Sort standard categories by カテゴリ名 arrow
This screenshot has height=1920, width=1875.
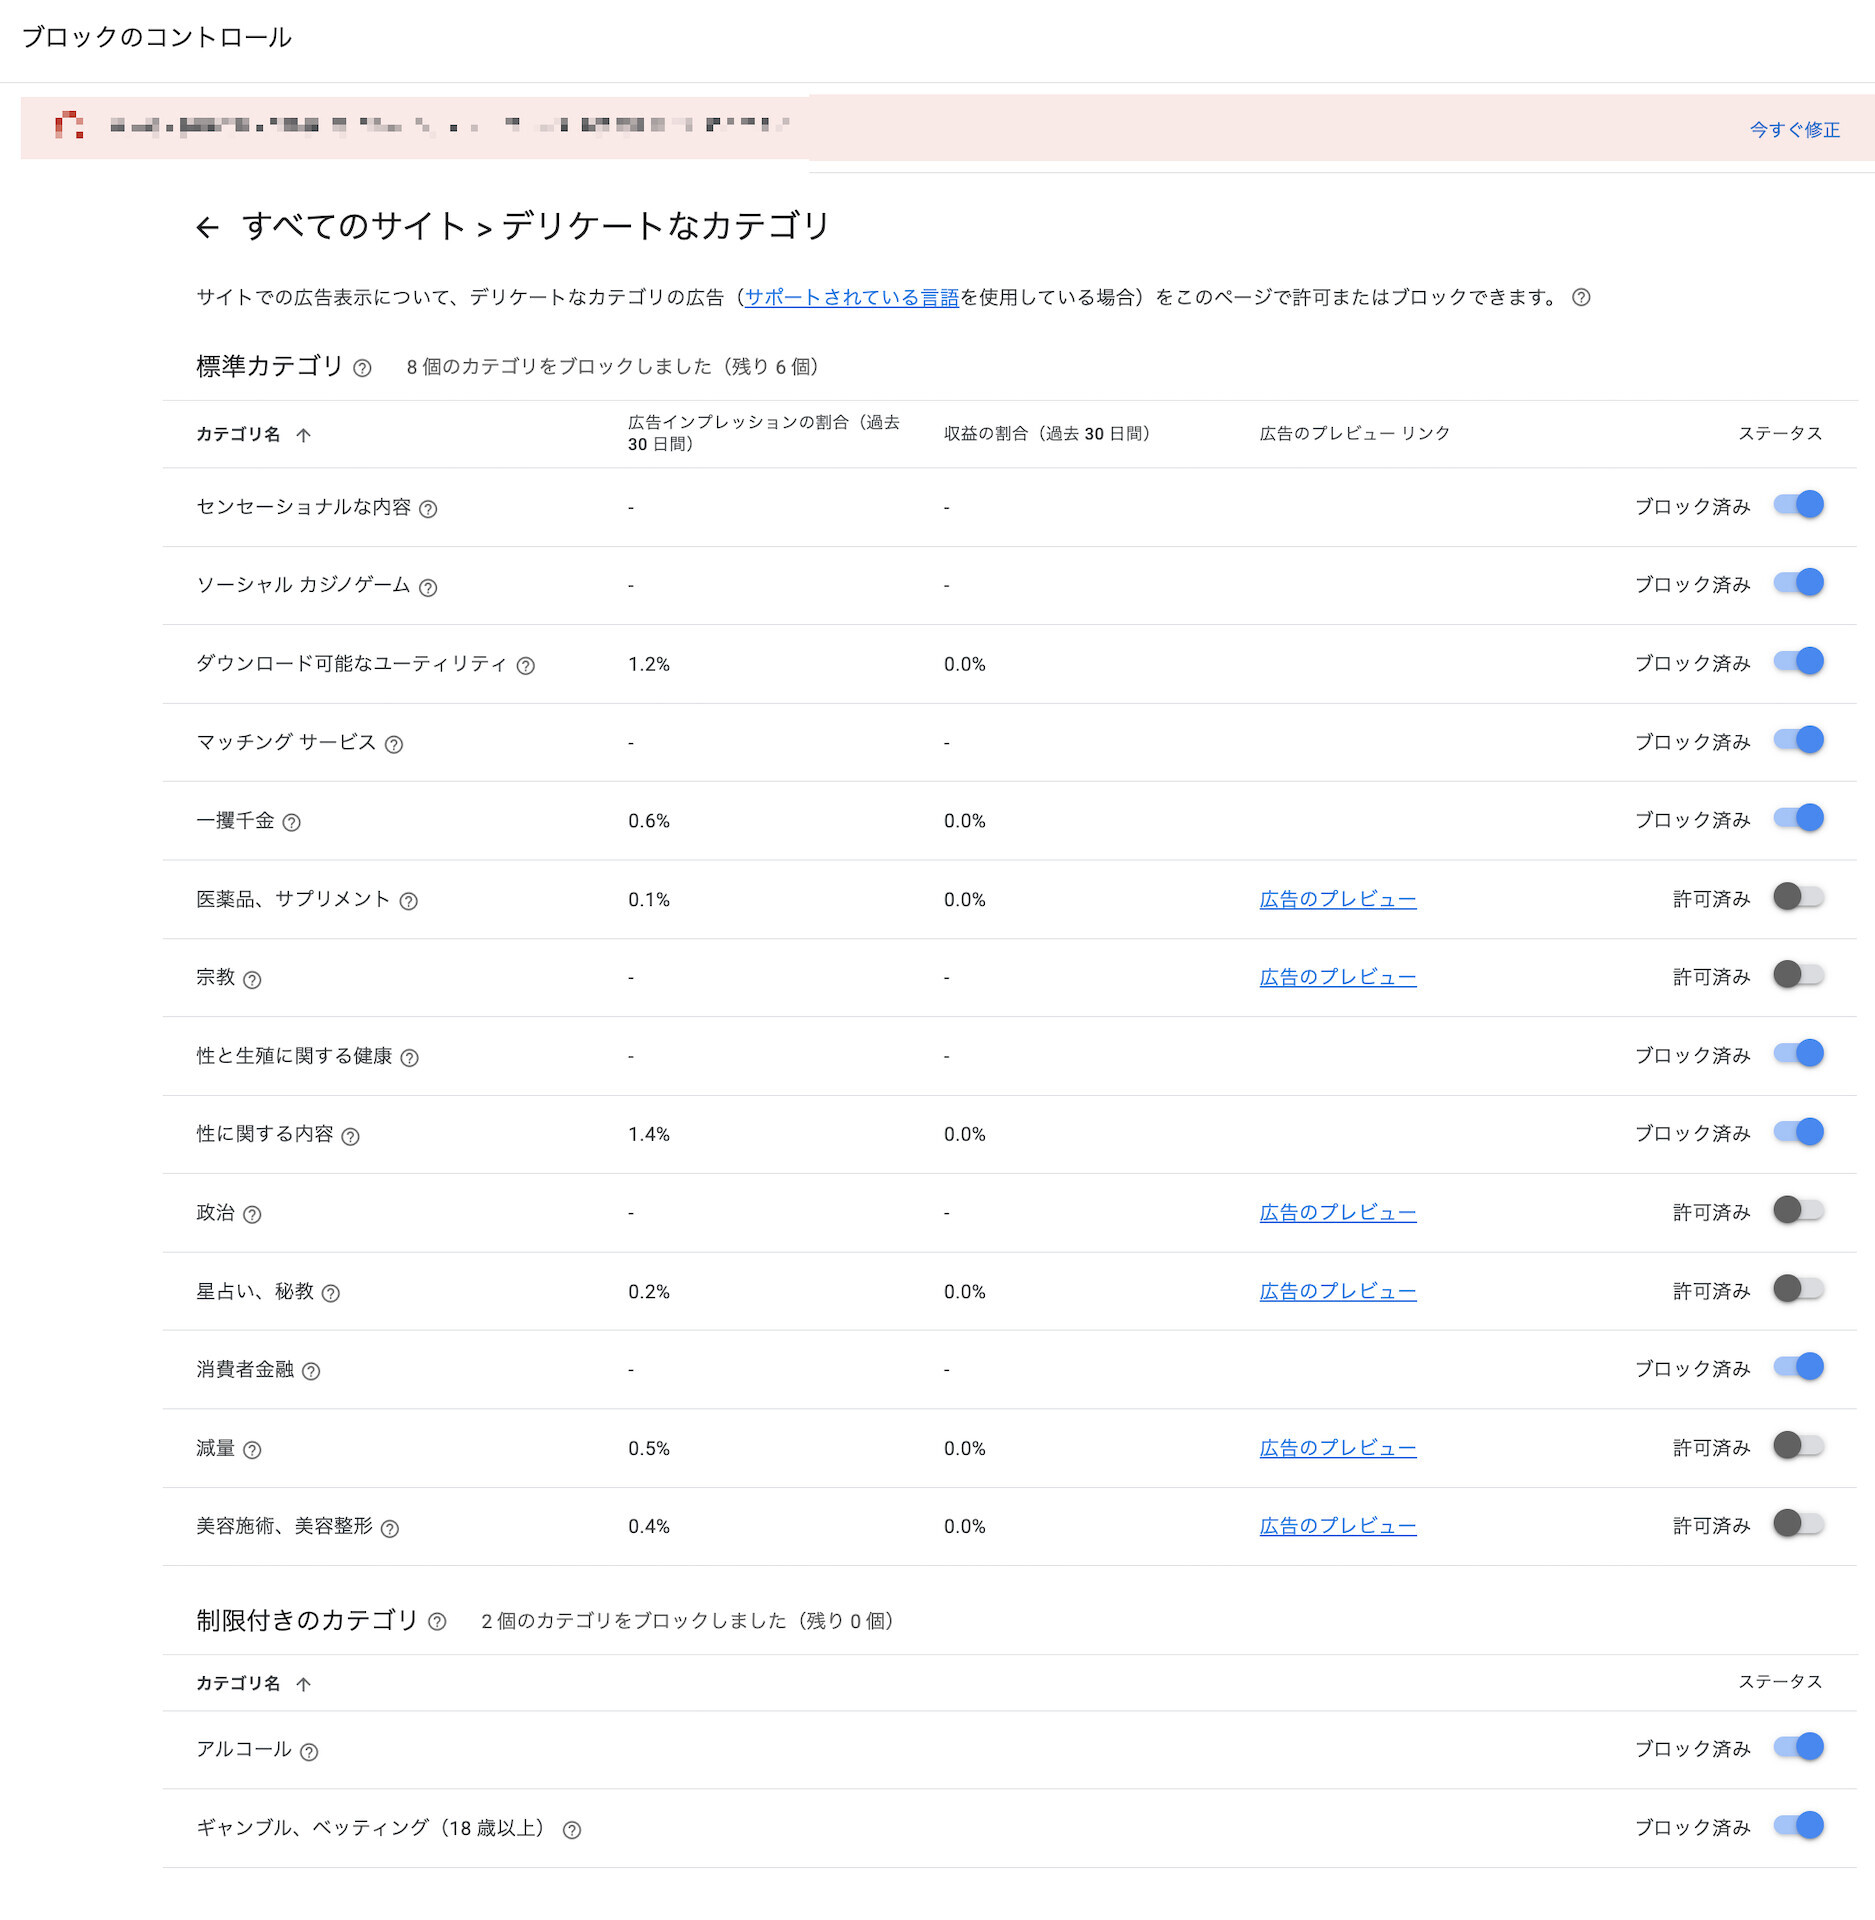point(304,434)
